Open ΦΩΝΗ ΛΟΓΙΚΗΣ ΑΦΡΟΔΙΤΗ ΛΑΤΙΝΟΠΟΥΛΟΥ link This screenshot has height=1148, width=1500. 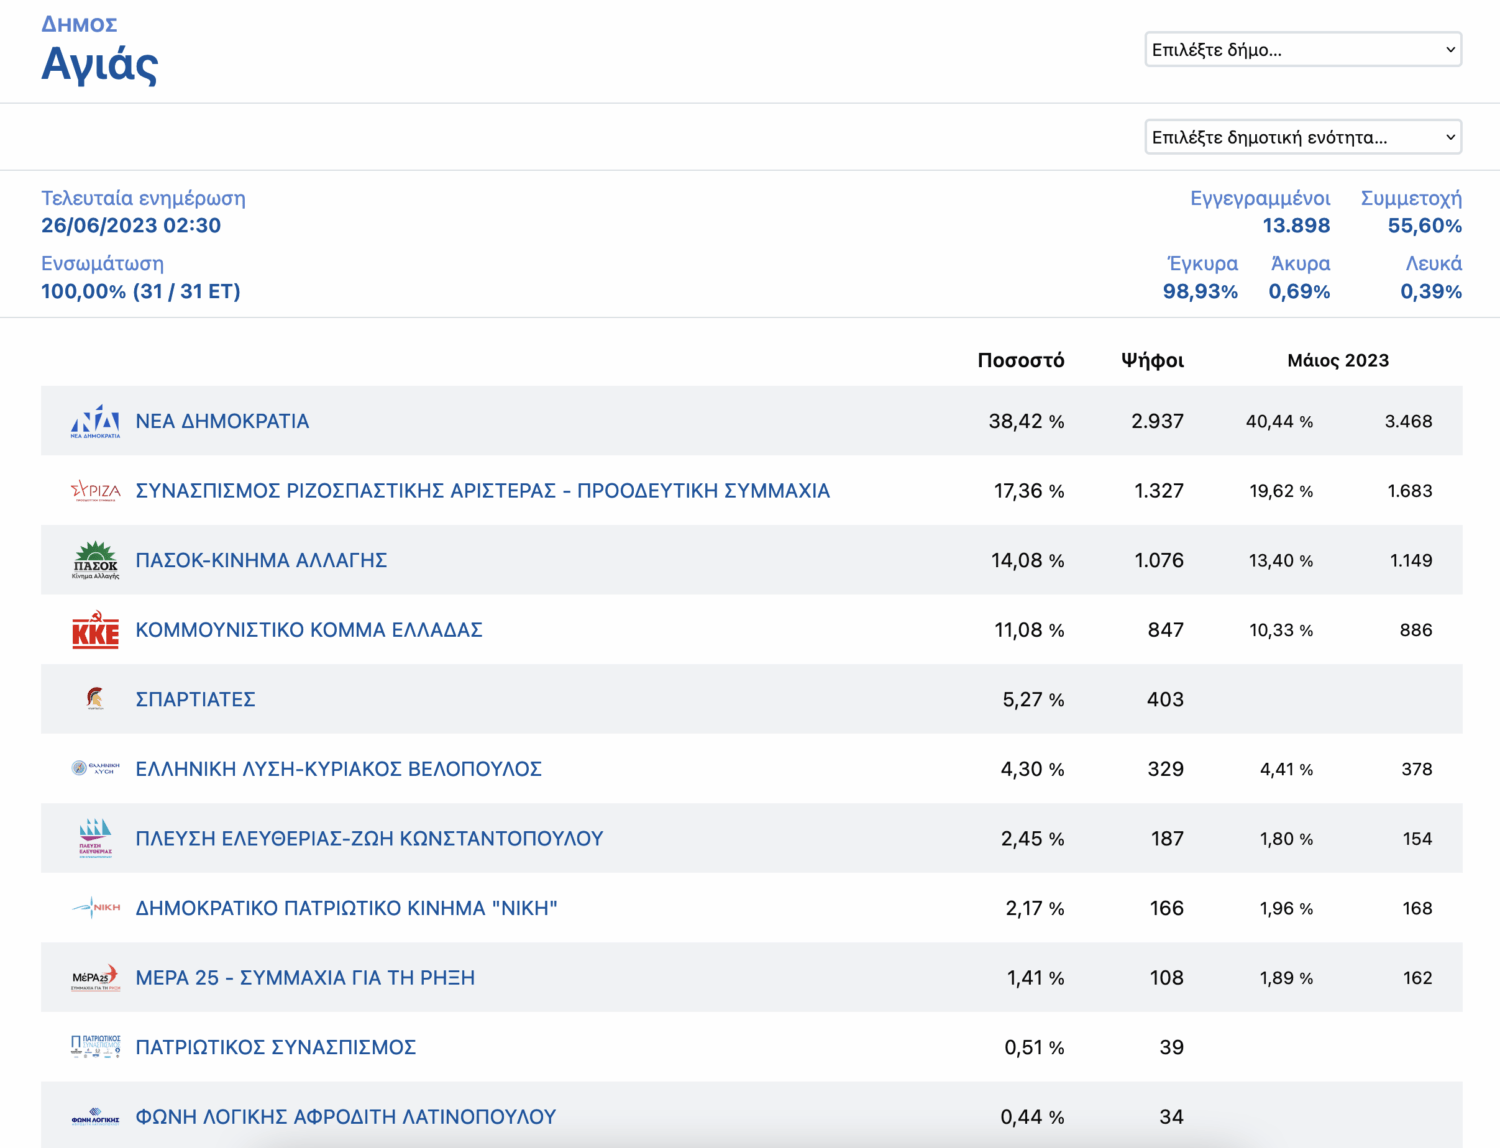[x=345, y=1117]
